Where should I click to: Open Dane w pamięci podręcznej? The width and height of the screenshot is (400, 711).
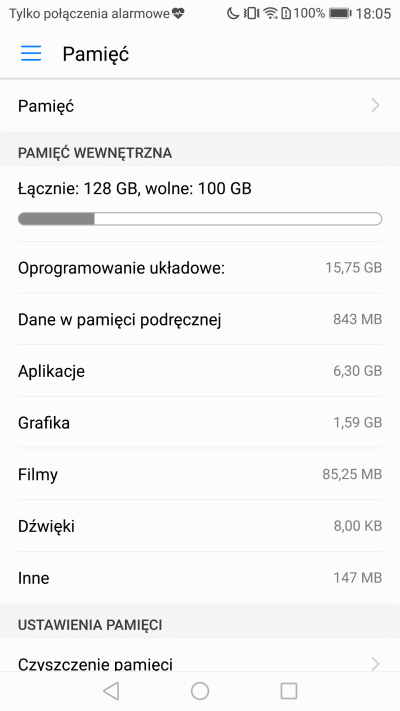[200, 320]
